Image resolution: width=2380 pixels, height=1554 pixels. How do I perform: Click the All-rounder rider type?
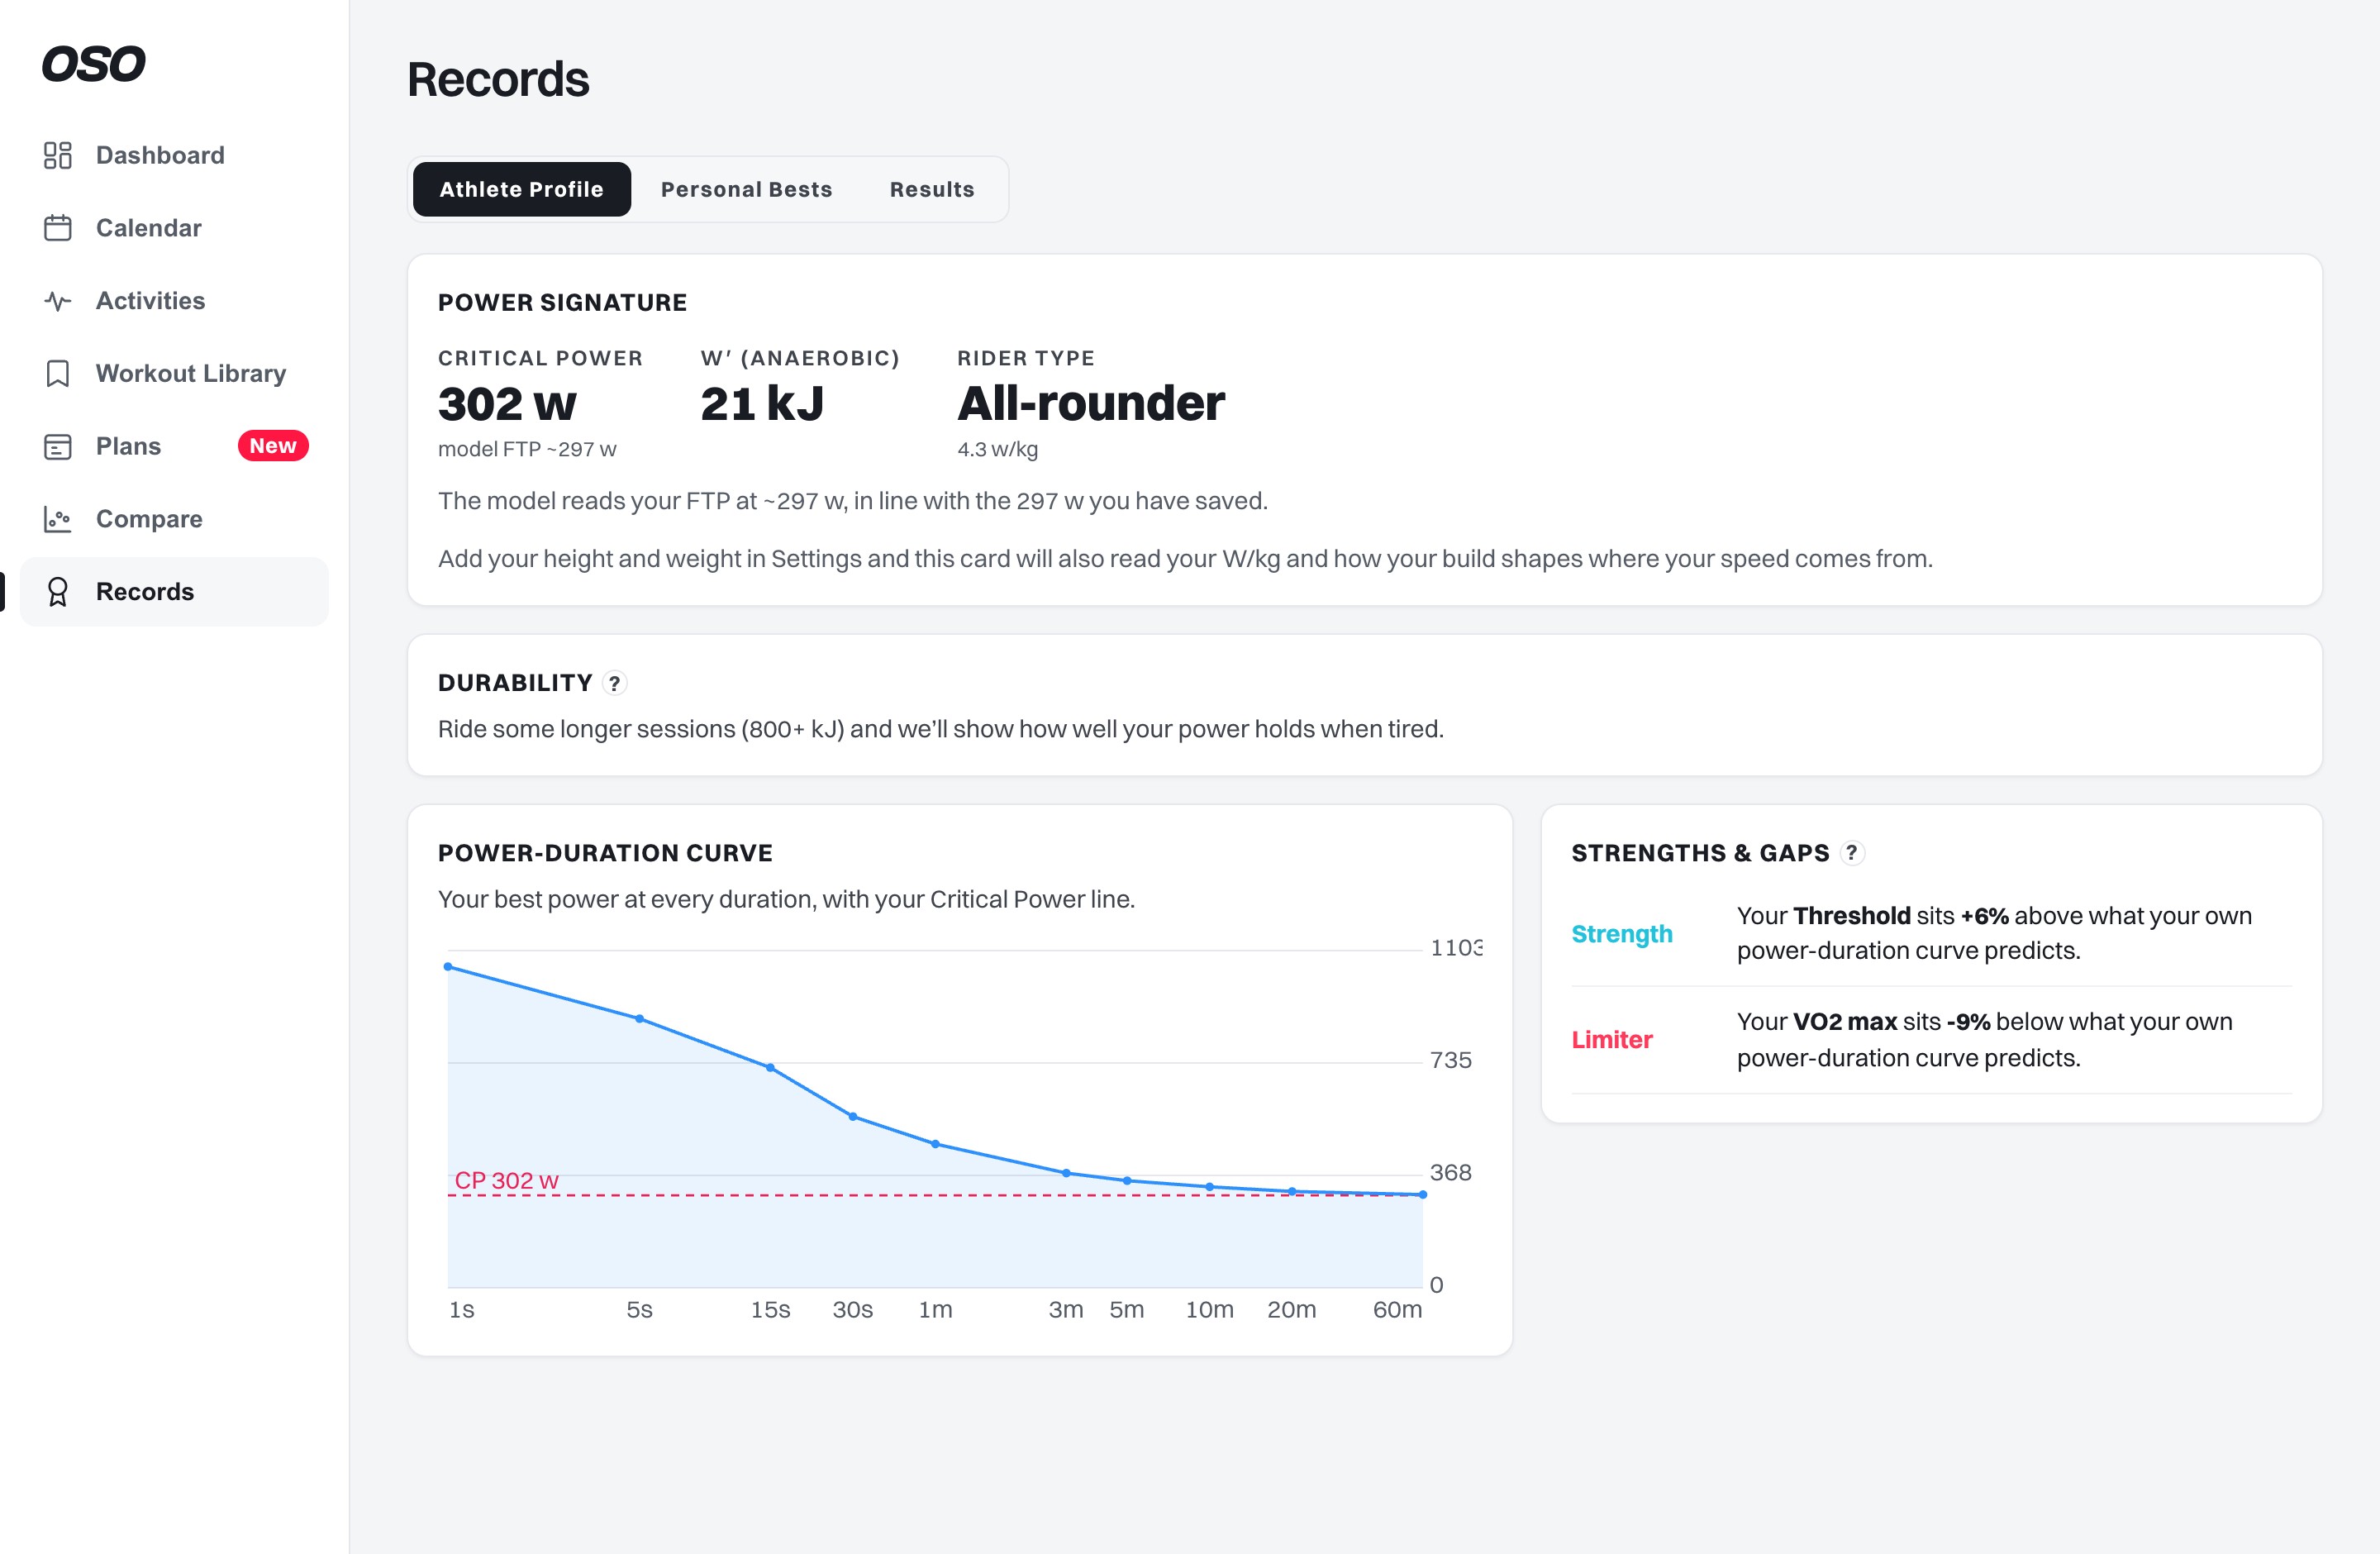click(1091, 404)
